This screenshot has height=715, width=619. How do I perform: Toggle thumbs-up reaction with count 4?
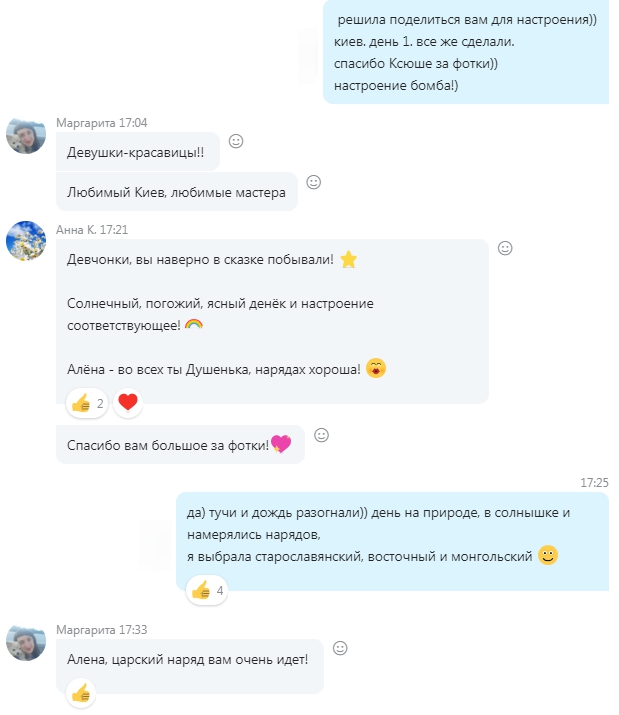pos(207,591)
